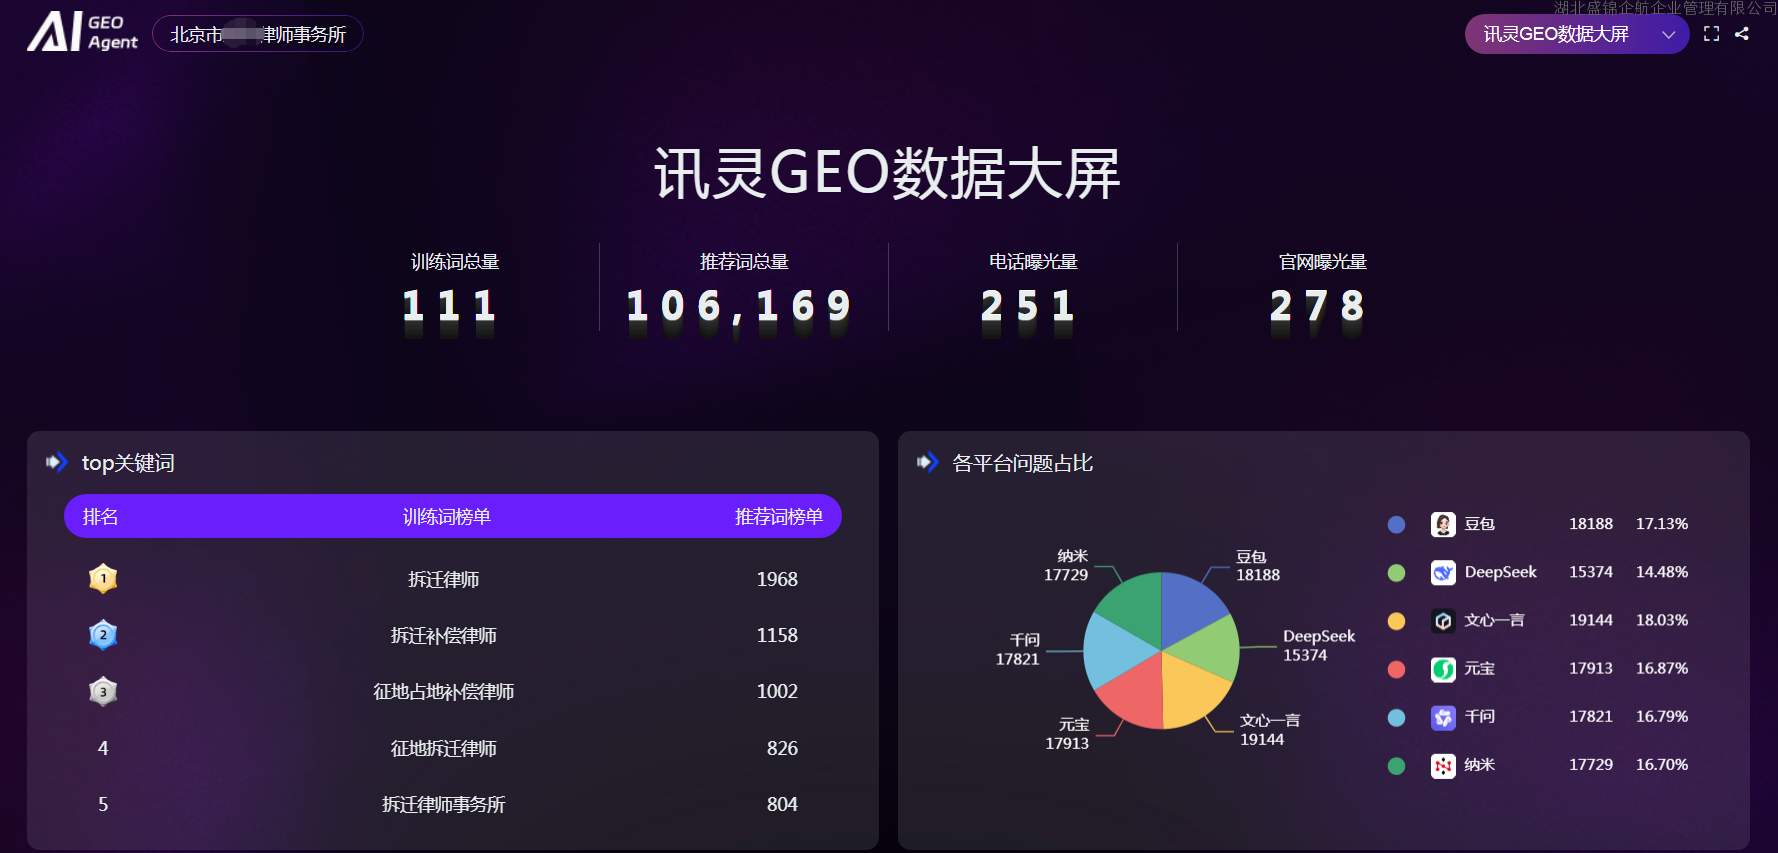Toggle the red 元宝 legend dot
The height and width of the screenshot is (853, 1778).
(1397, 669)
